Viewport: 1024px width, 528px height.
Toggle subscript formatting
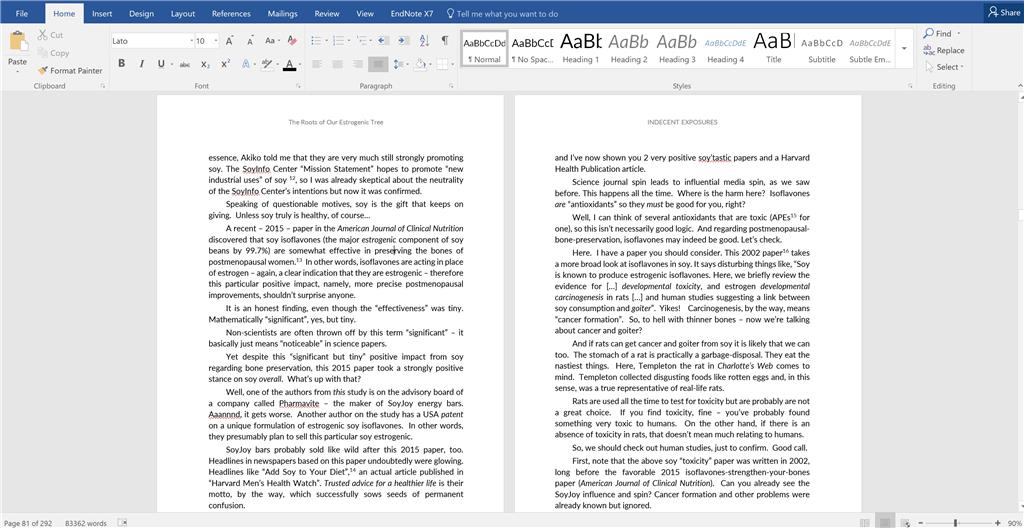click(x=205, y=64)
